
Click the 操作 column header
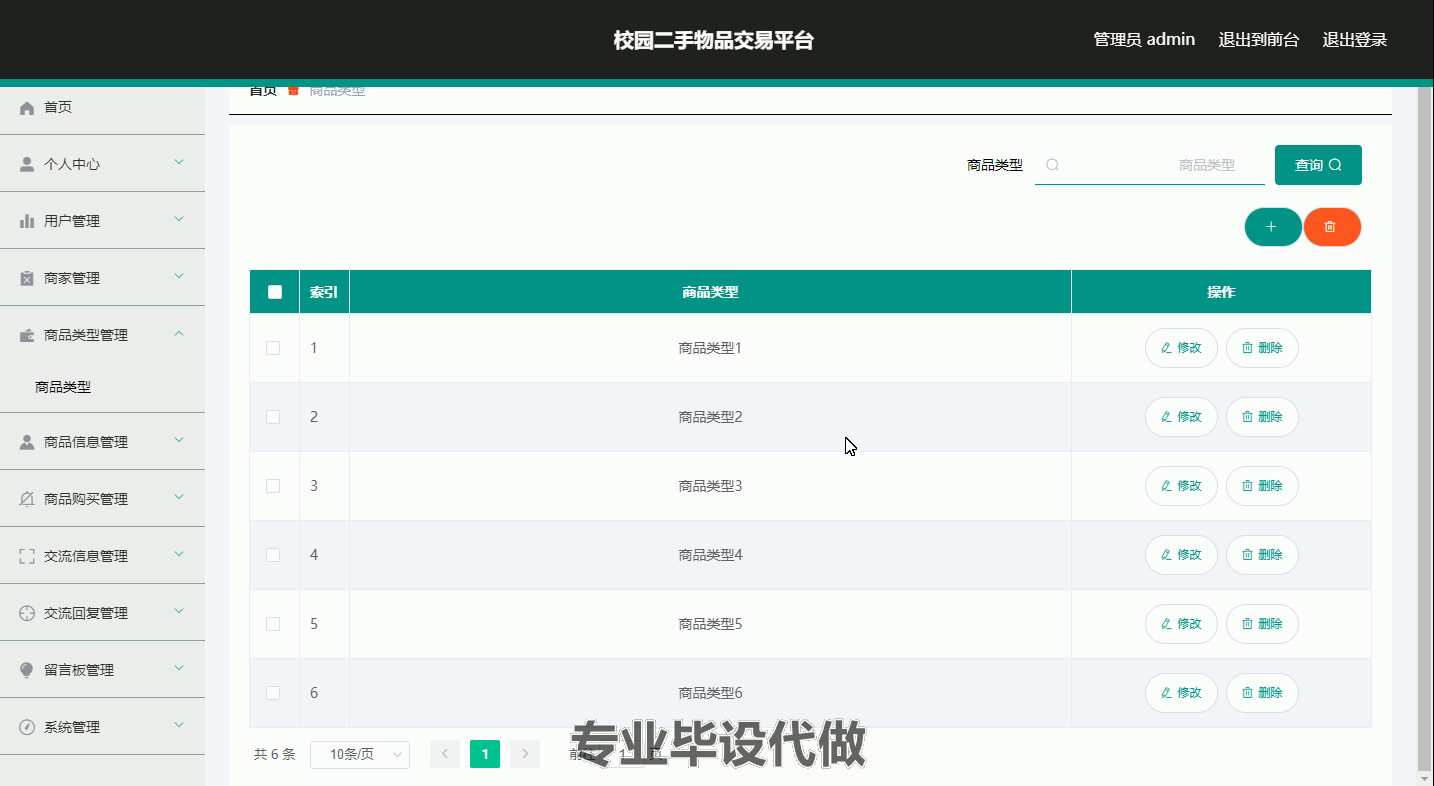tap(1221, 292)
